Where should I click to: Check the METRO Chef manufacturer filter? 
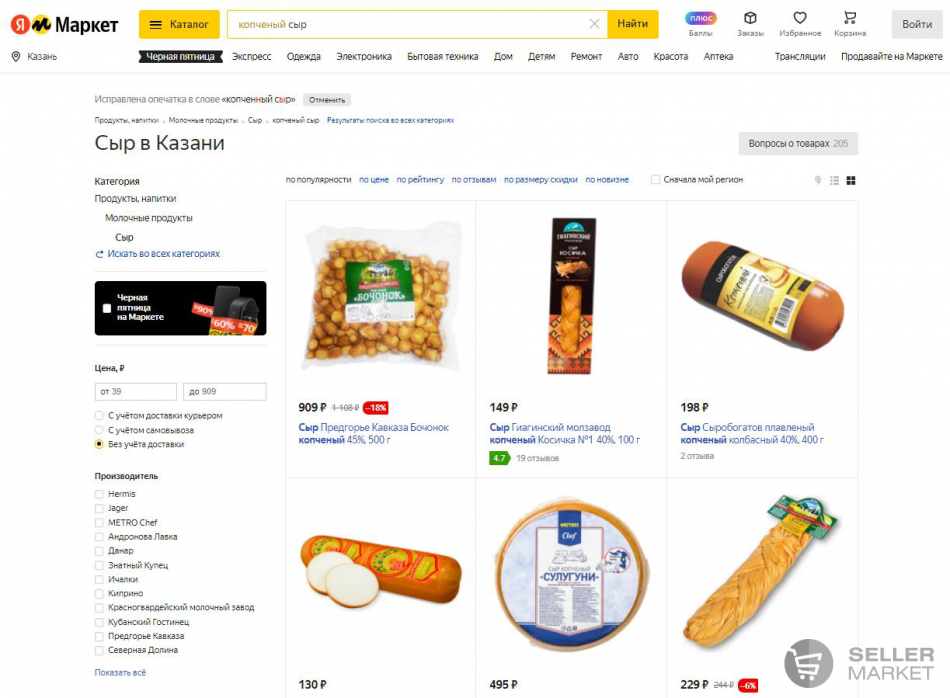coord(99,522)
